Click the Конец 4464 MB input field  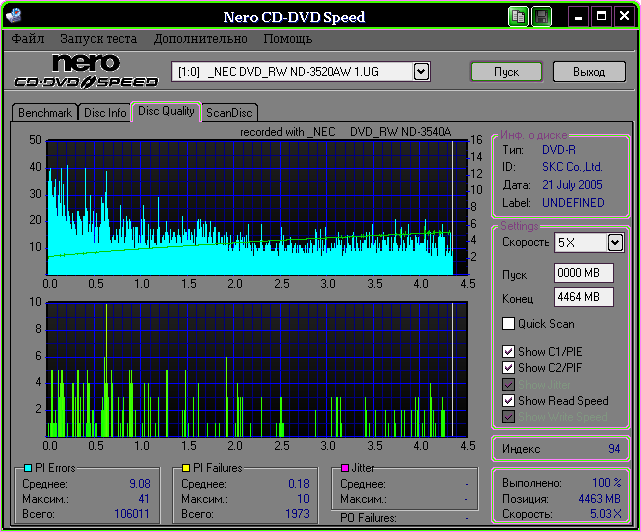(x=584, y=297)
